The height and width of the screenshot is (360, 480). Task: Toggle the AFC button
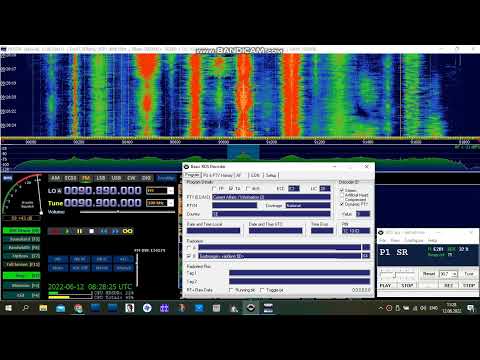click(124, 259)
